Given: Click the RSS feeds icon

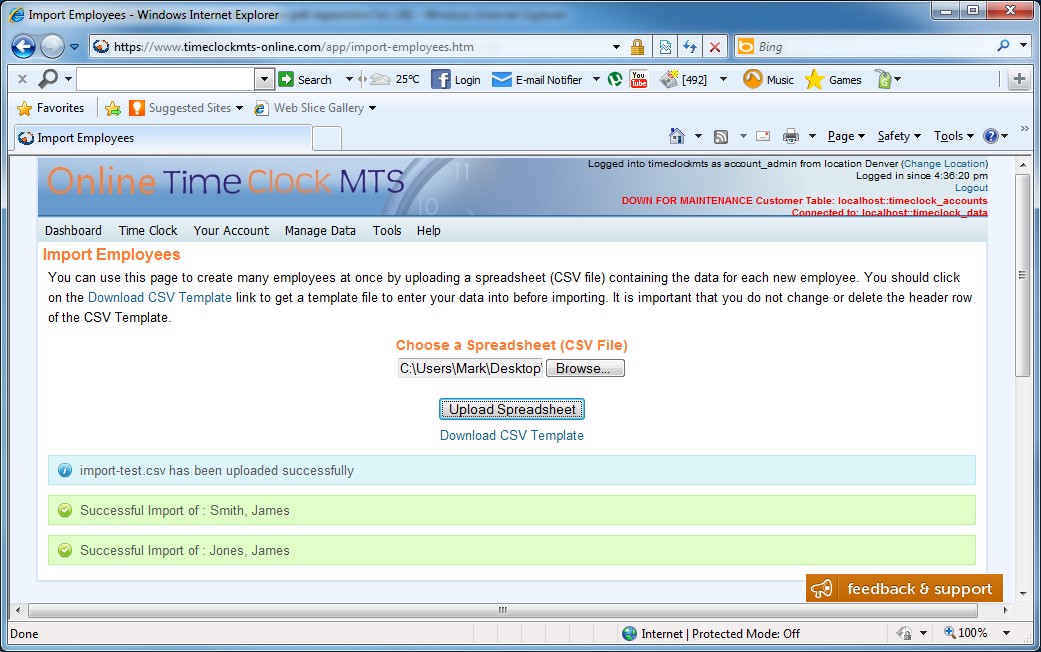Looking at the screenshot, I should click(x=721, y=136).
